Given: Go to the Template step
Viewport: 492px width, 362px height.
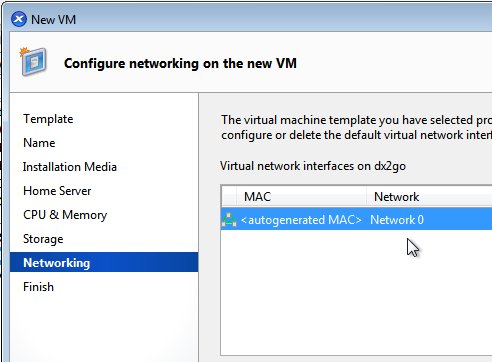Looking at the screenshot, I should (48, 119).
